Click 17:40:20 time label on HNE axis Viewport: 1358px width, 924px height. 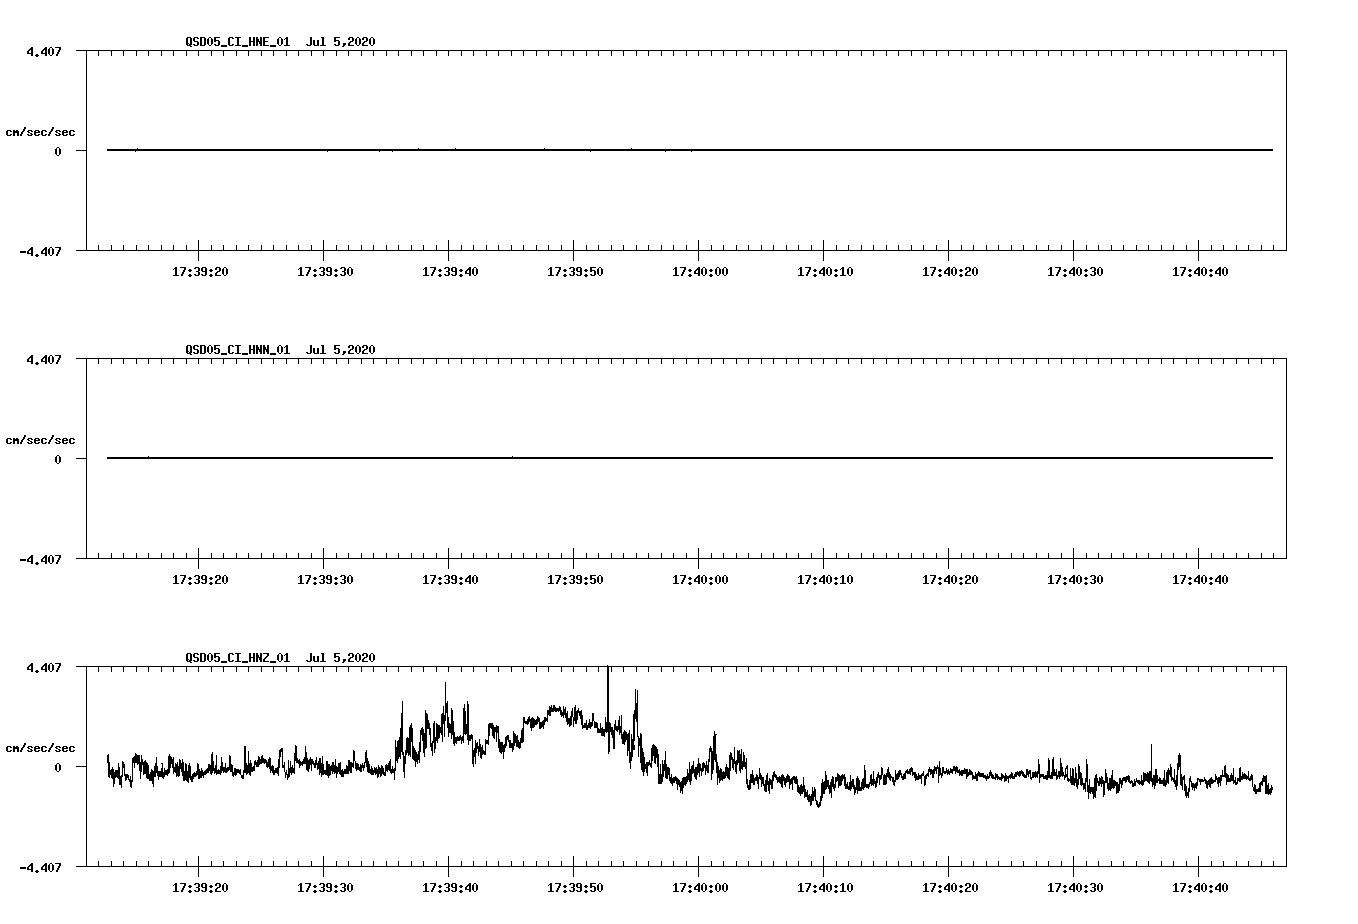950,271
